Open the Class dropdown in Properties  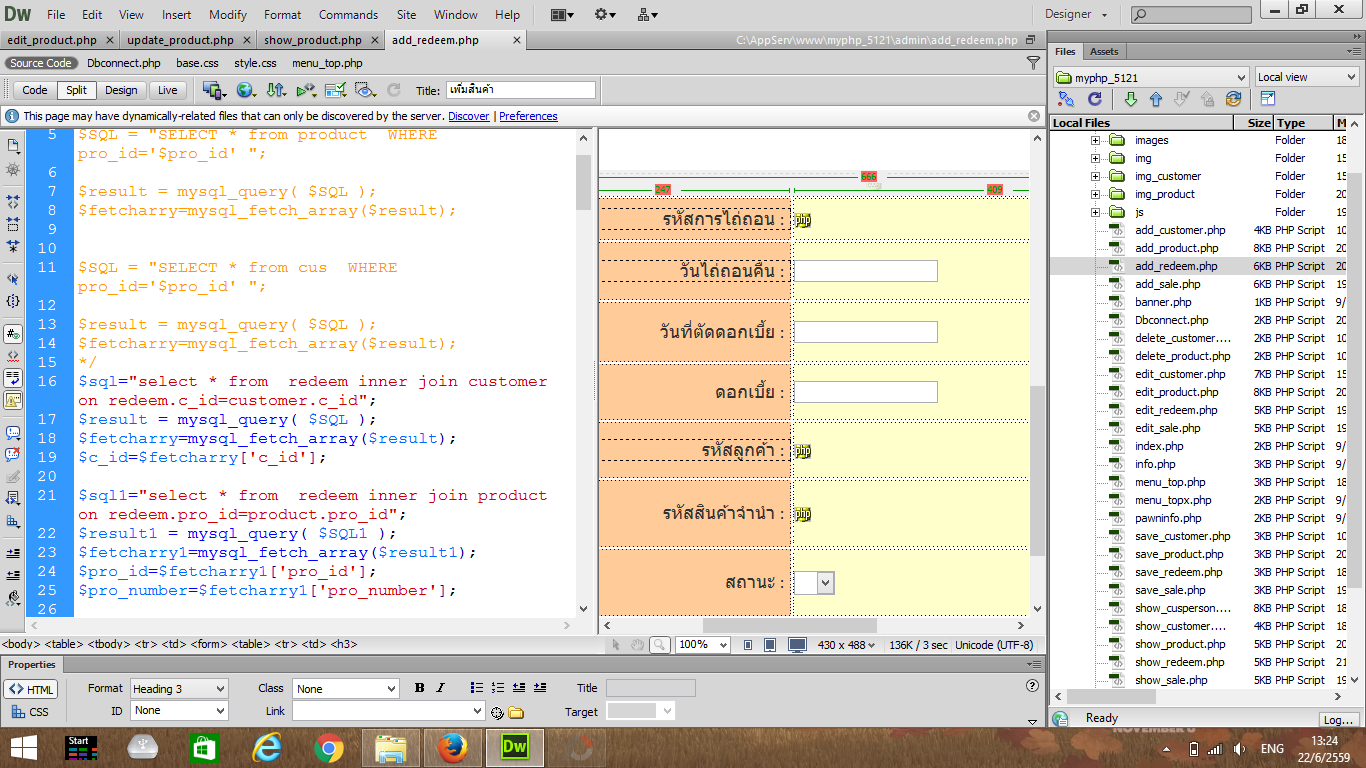[346, 689]
